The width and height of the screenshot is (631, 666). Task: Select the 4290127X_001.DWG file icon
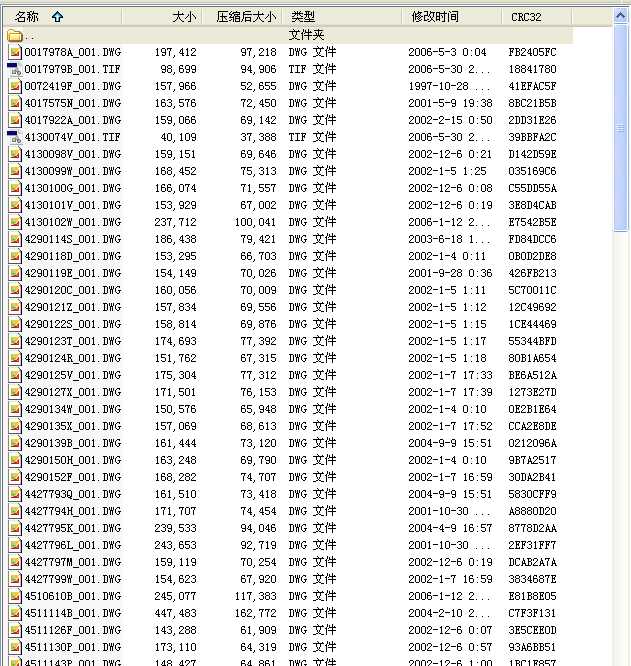click(15, 392)
